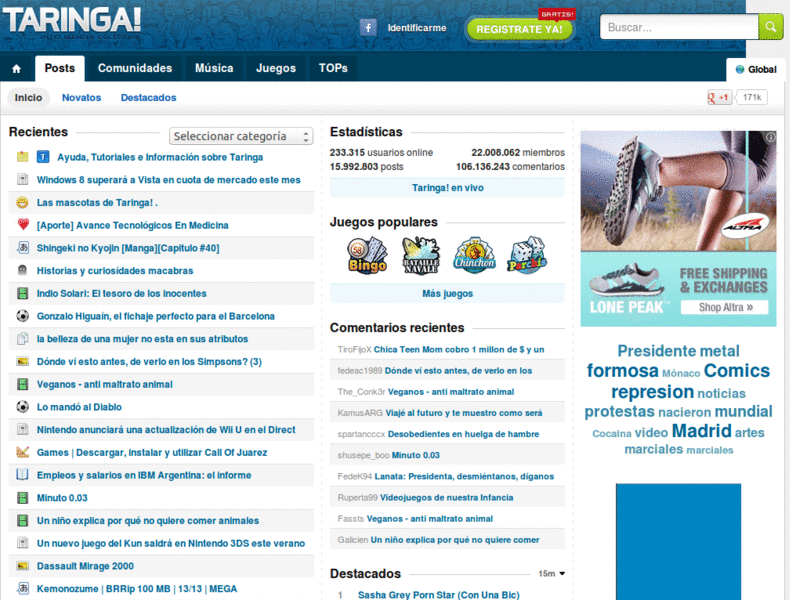This screenshot has width=800, height=600.
Task: Select the Novatos sub-tab
Action: (x=82, y=97)
